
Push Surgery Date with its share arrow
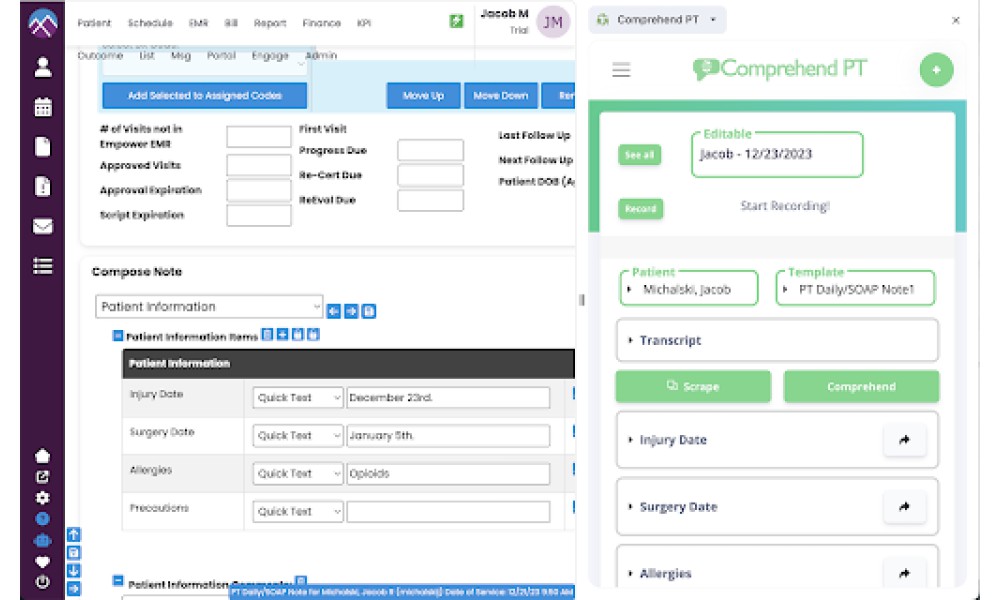904,506
